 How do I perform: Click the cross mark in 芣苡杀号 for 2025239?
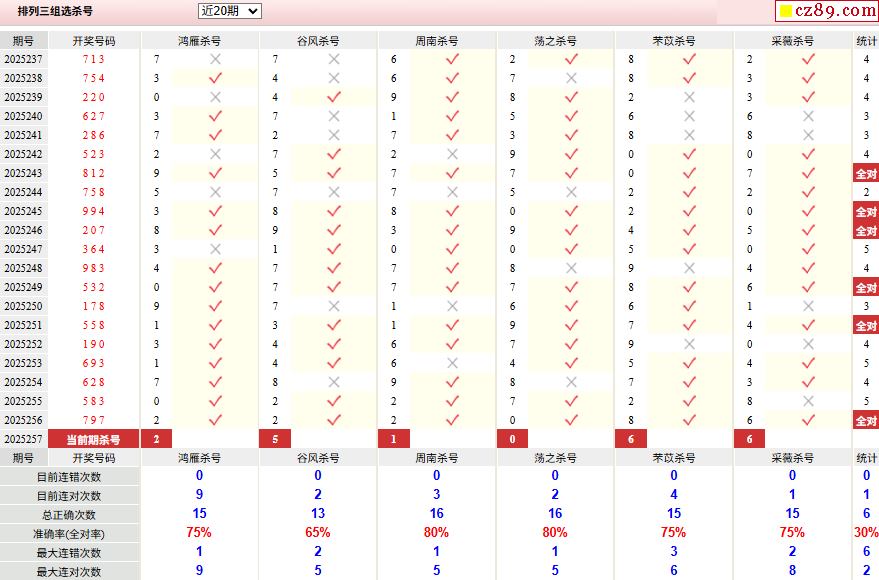point(690,97)
